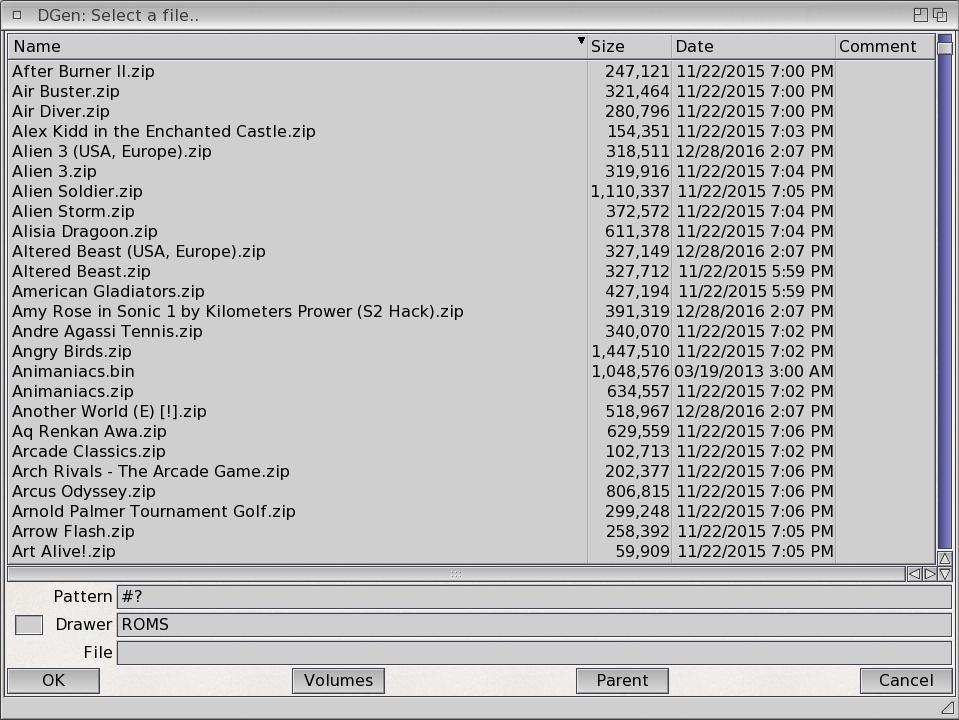Select Air Diver.zip
The image size is (959, 720).
point(472,111)
